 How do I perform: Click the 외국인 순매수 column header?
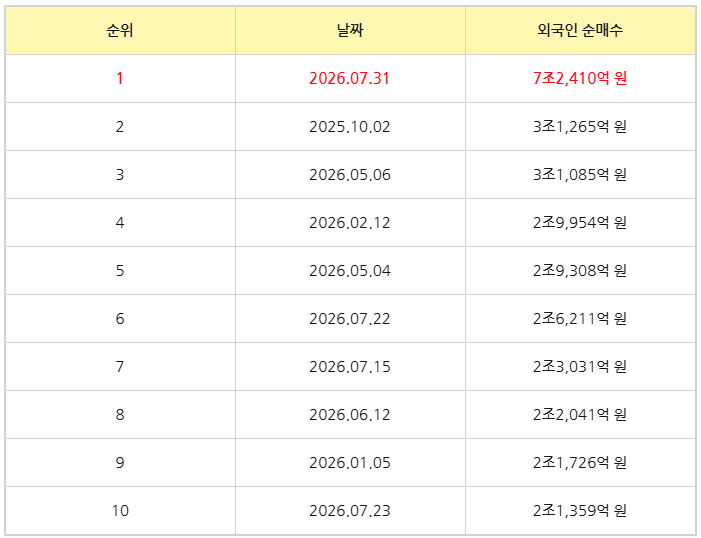pos(580,30)
